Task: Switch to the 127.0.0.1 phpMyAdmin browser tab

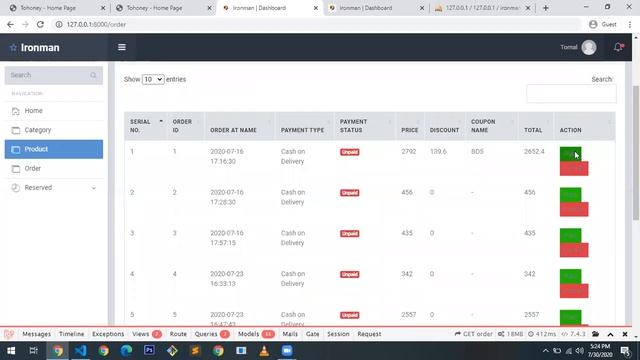Action: (x=481, y=8)
